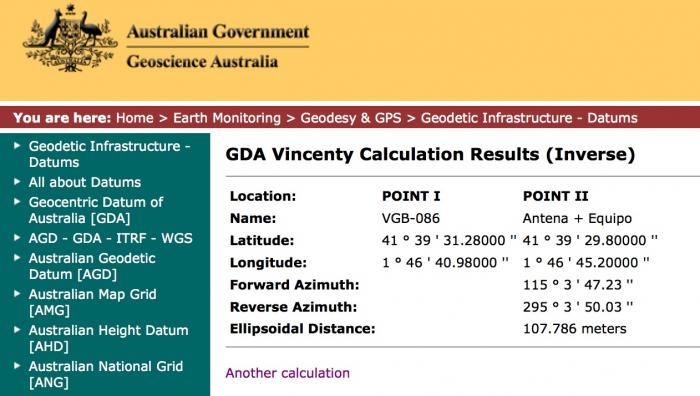Image resolution: width=700 pixels, height=396 pixels.
Task: Click the Forward Azimuth: label
Action: (295, 285)
